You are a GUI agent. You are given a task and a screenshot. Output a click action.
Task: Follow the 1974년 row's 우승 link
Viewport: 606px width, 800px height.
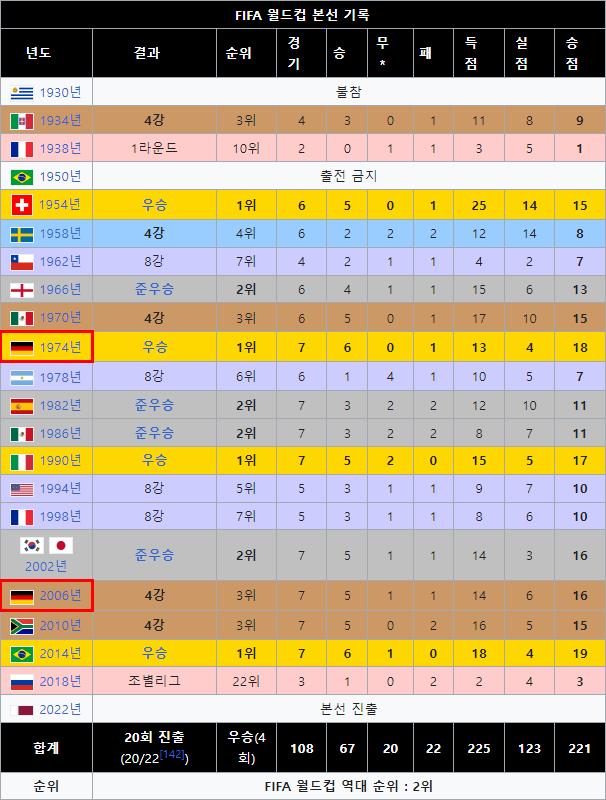point(155,347)
